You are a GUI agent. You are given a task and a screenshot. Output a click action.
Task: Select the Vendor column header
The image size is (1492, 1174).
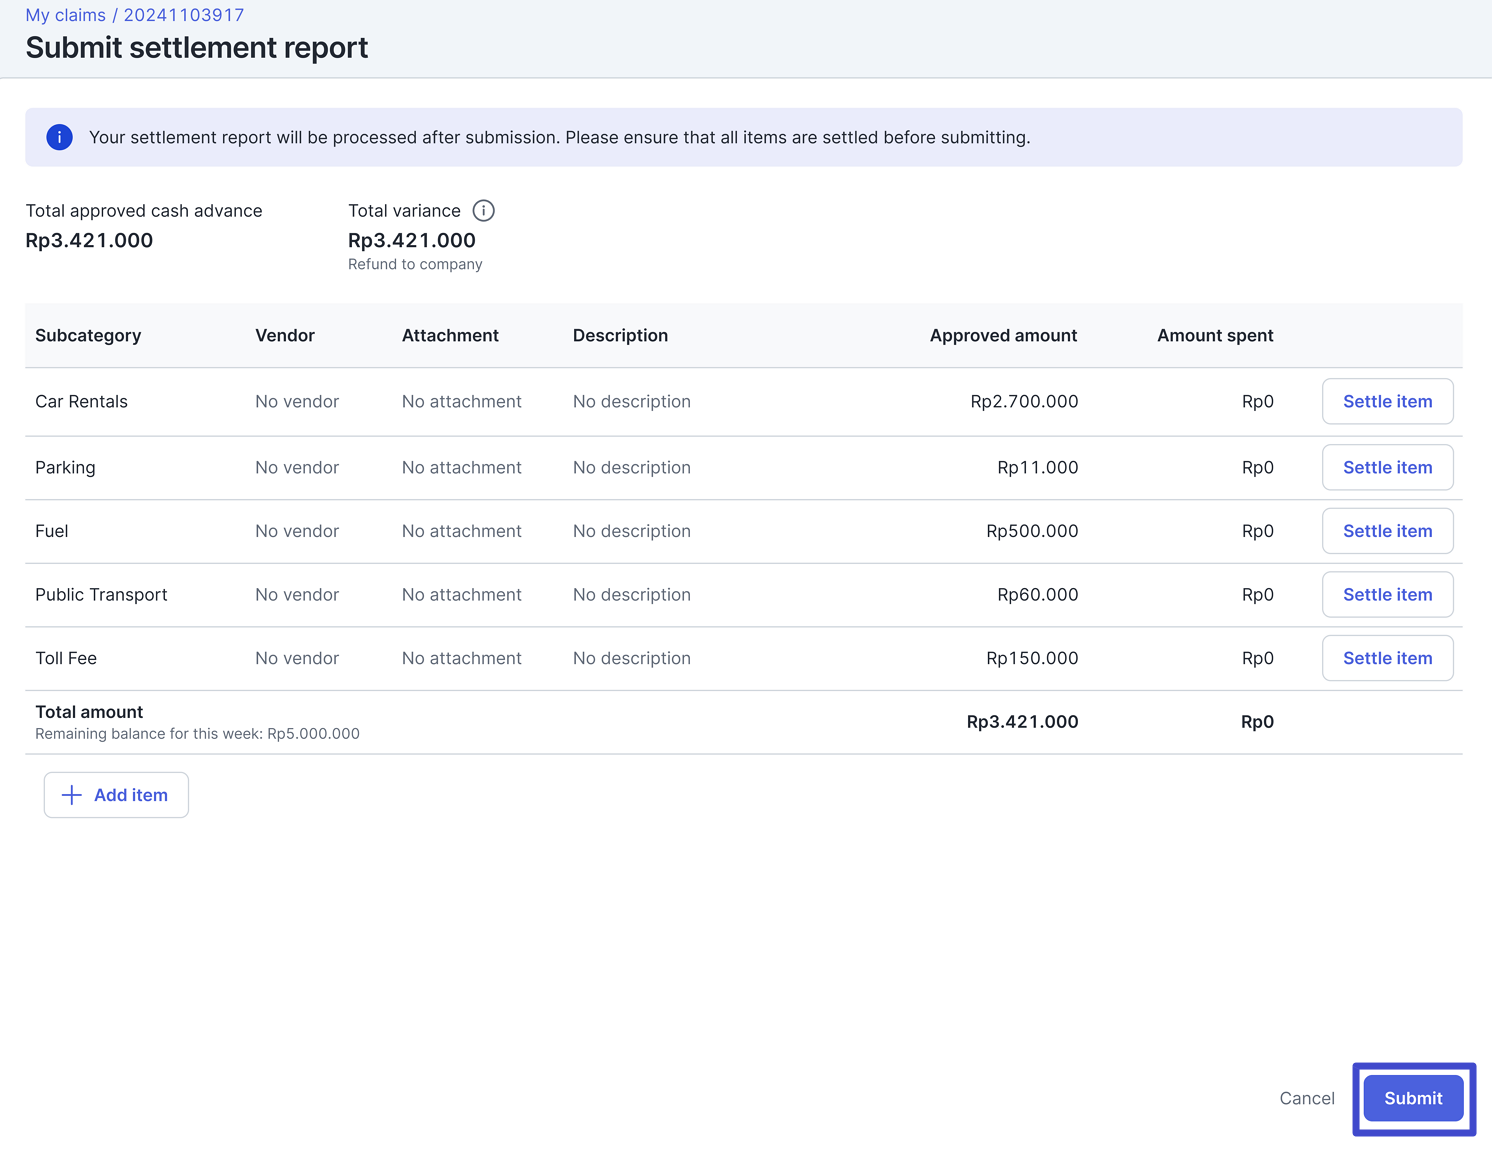click(285, 335)
